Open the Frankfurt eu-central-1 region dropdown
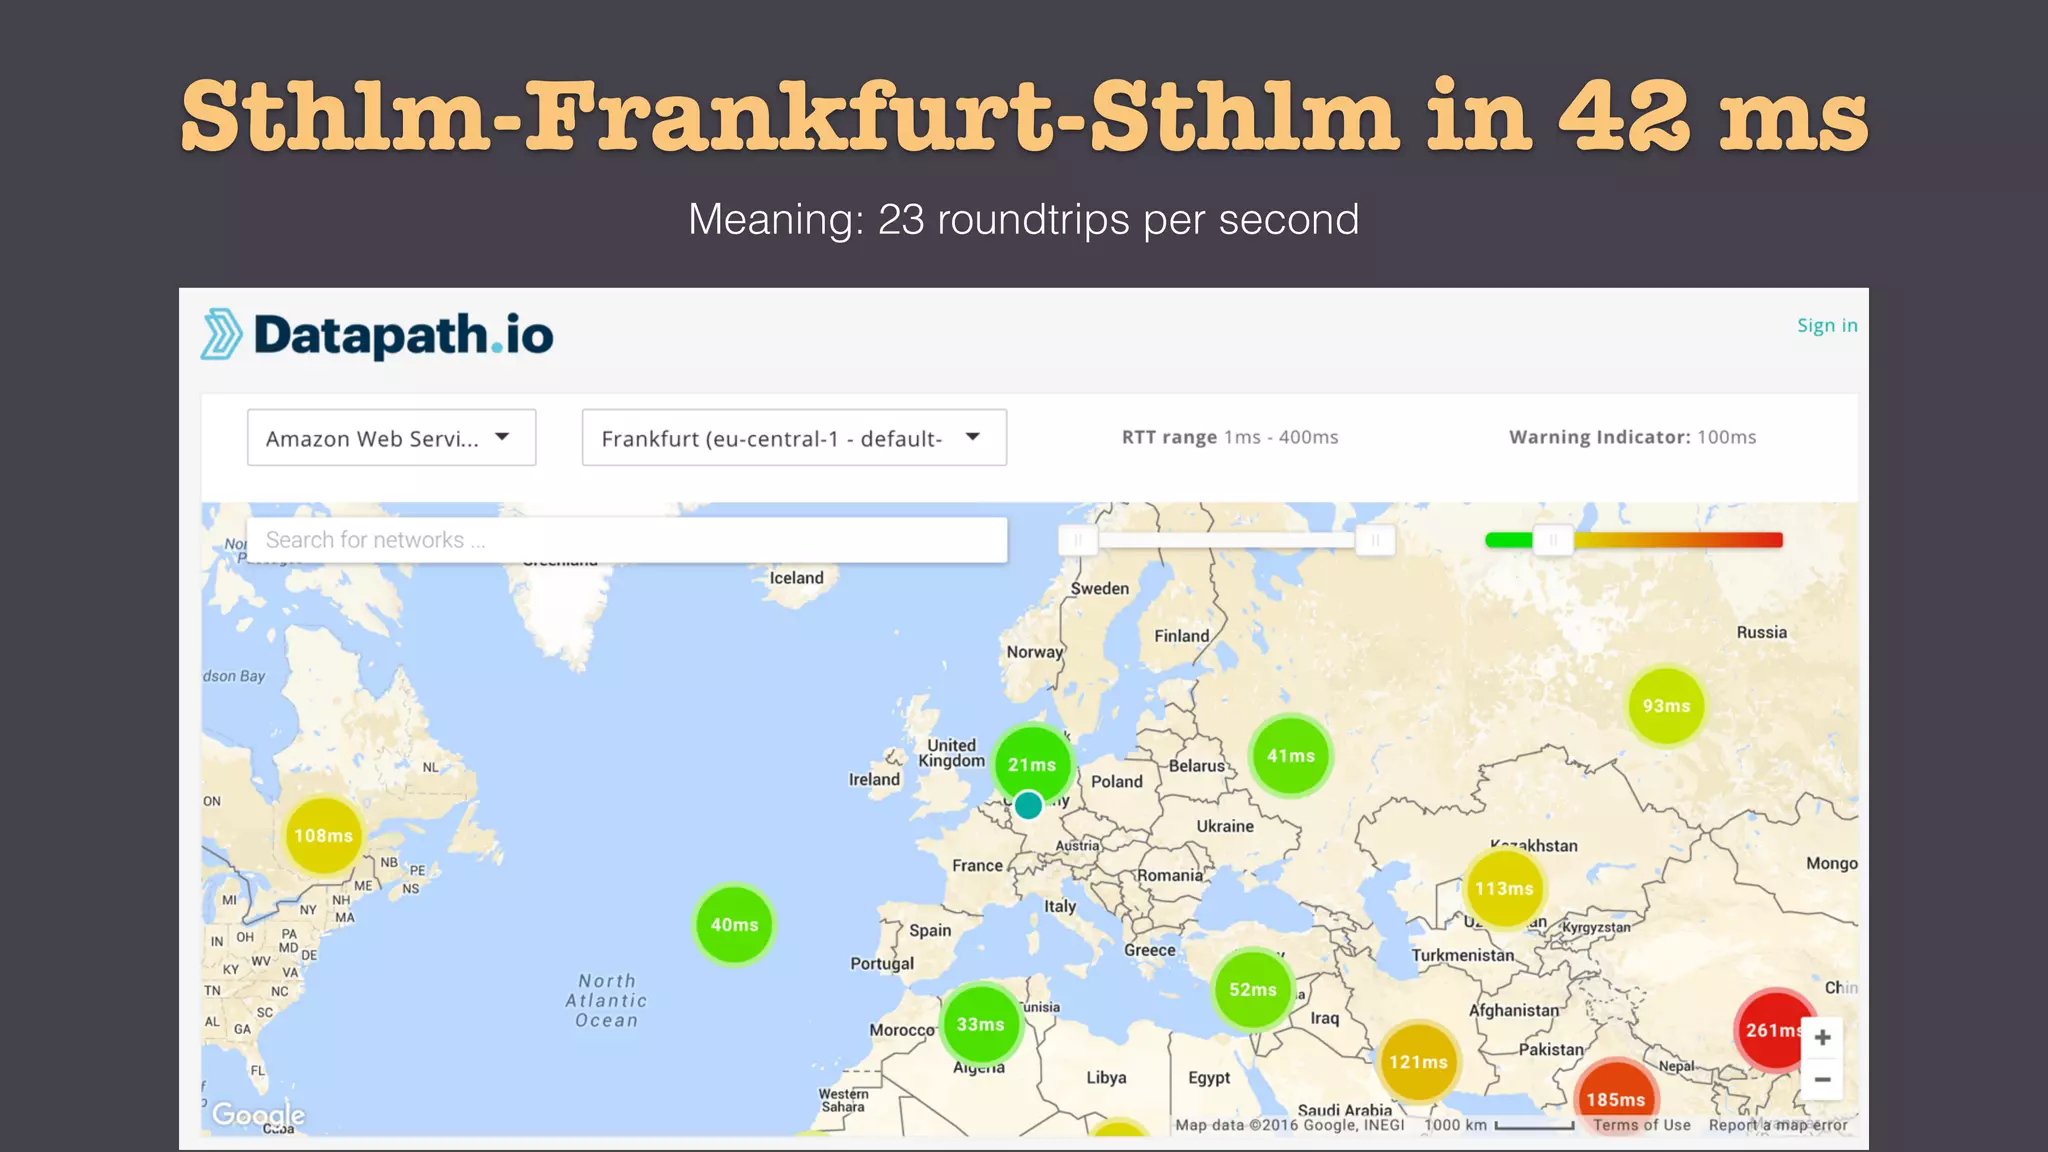This screenshot has width=2048, height=1152. (794, 437)
